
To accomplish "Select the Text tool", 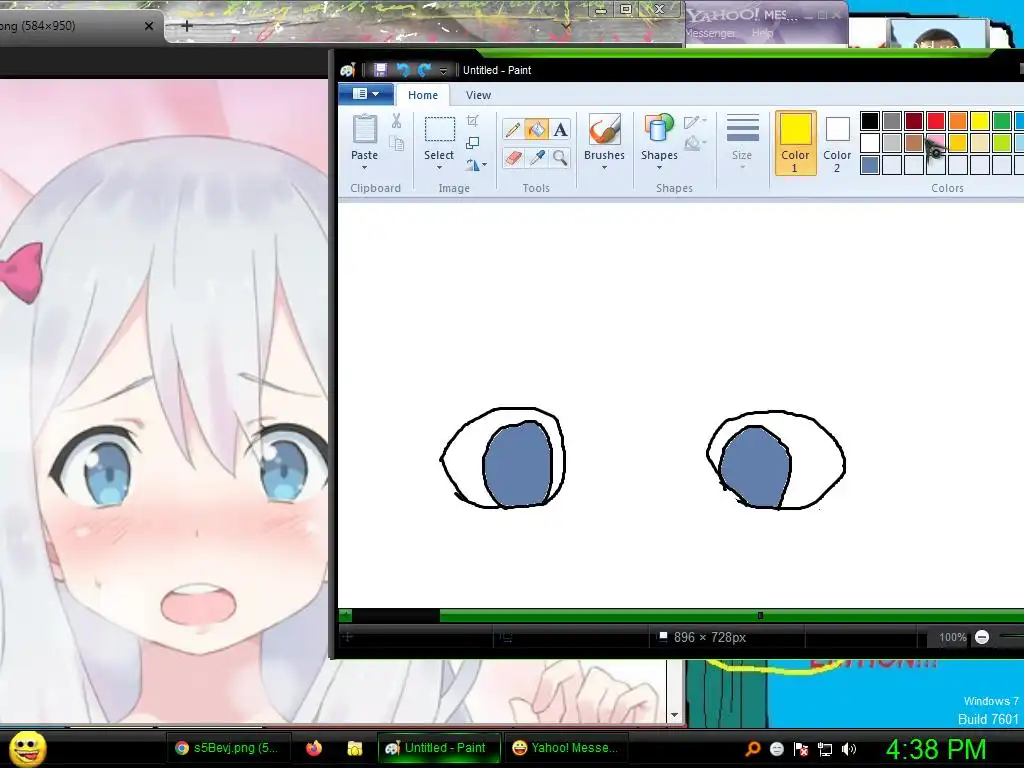I will pos(560,129).
